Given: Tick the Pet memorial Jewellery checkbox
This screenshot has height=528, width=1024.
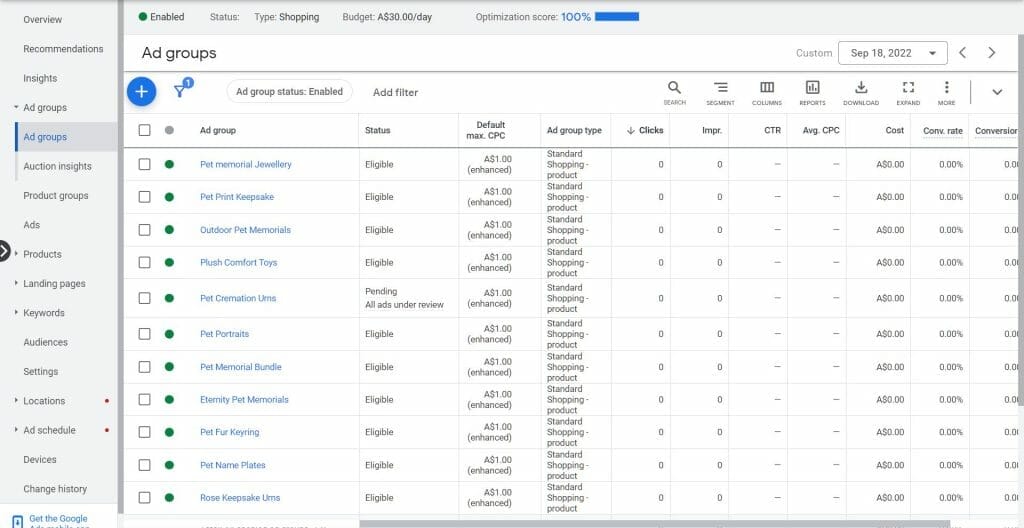Looking at the screenshot, I should pyautogui.click(x=145, y=164).
